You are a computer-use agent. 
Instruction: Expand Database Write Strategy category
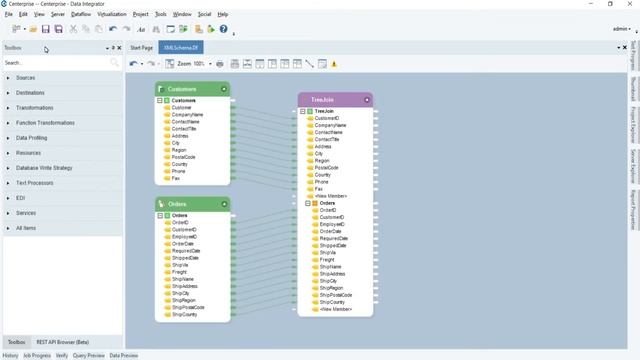8,168
